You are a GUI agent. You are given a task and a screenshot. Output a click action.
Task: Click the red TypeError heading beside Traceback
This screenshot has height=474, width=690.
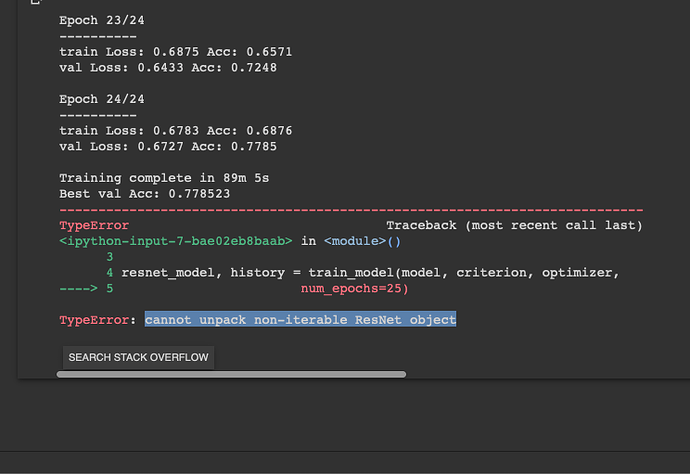(94, 227)
